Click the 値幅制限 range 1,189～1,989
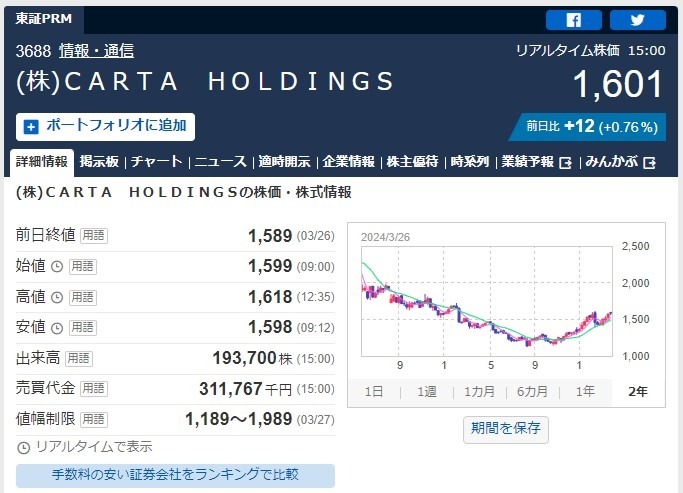 coord(239,419)
